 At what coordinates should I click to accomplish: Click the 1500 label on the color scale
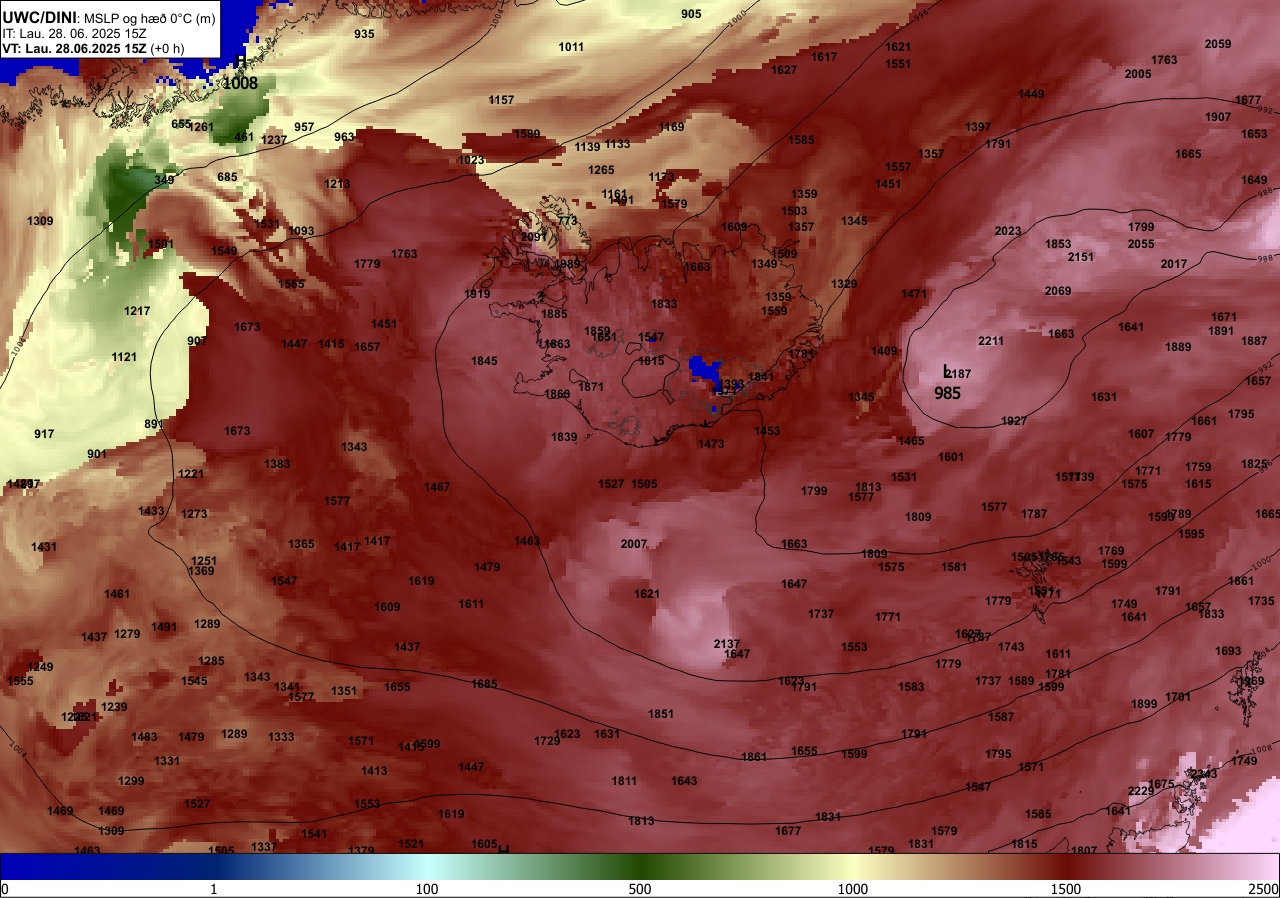pos(1066,889)
